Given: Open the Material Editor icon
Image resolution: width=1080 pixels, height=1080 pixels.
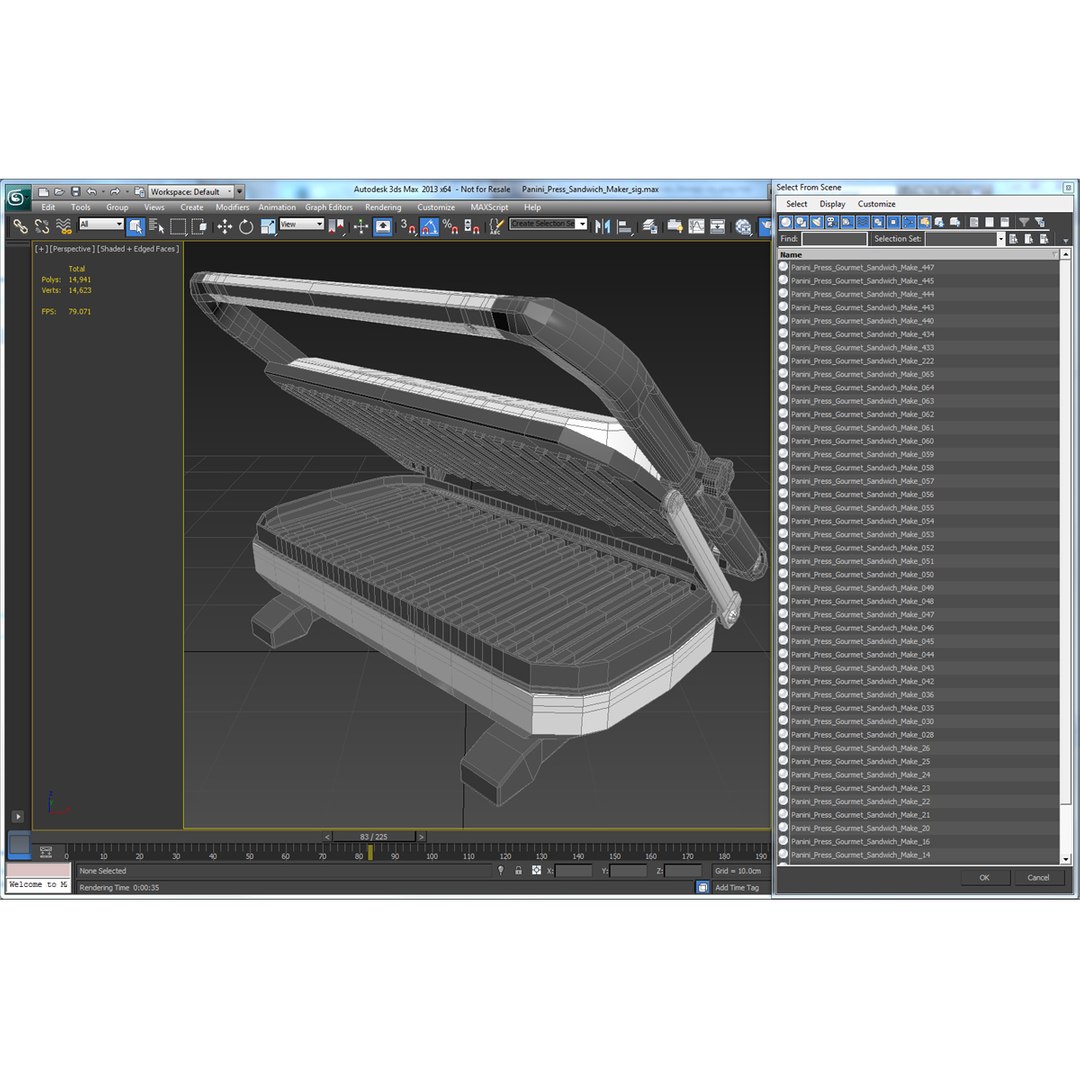Looking at the screenshot, I should (x=742, y=226).
